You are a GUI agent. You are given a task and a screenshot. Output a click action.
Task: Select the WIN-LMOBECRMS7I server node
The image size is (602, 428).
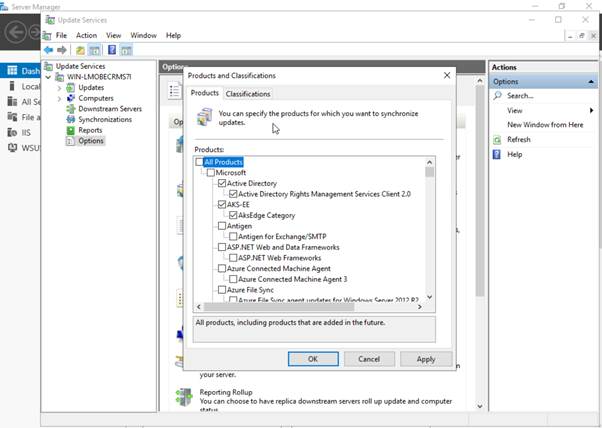tap(99, 77)
